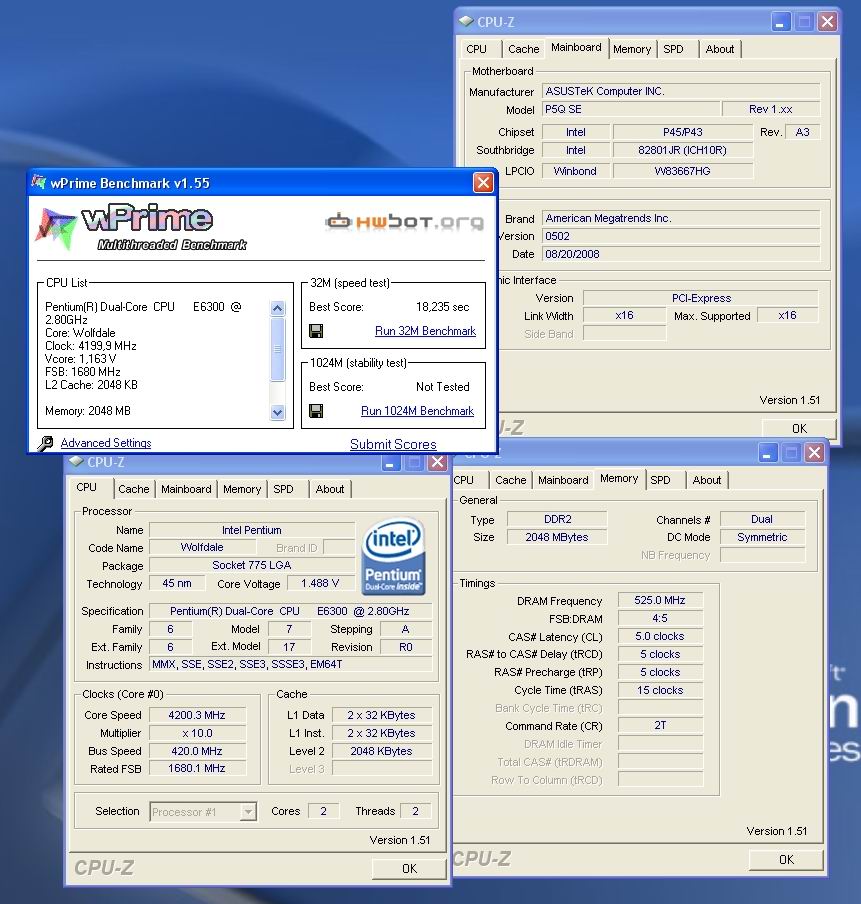The image size is (861, 904).
Task: Switch to Cache tab in CPU window
Action: (x=134, y=489)
